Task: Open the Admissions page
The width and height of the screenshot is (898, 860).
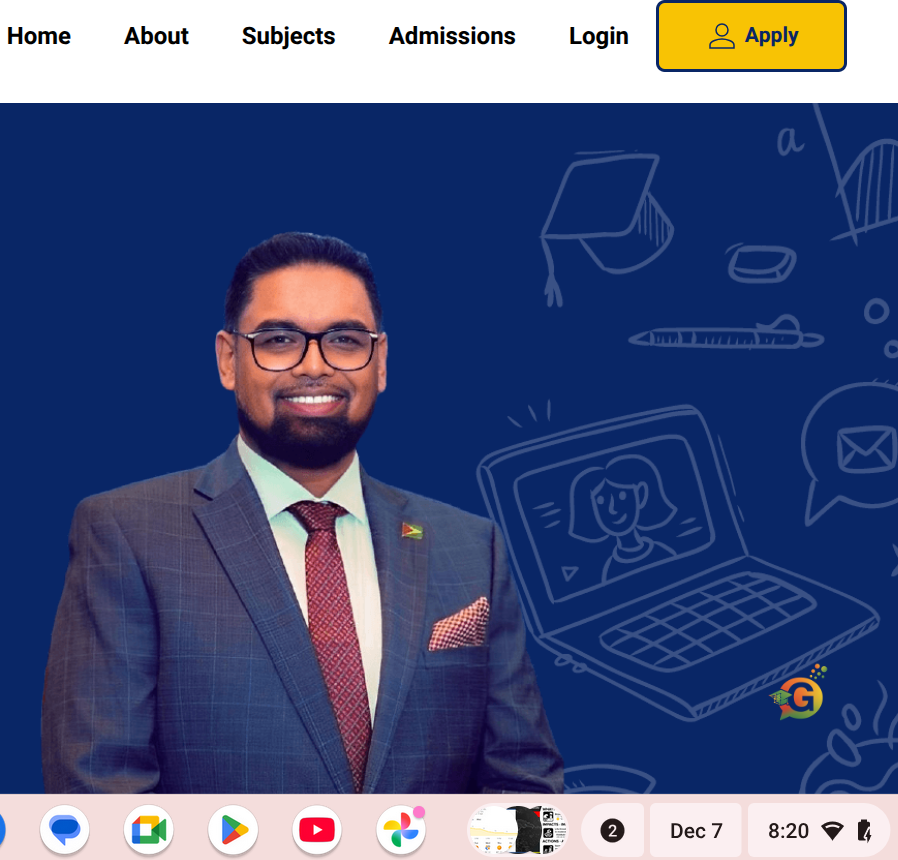Action: click(452, 36)
